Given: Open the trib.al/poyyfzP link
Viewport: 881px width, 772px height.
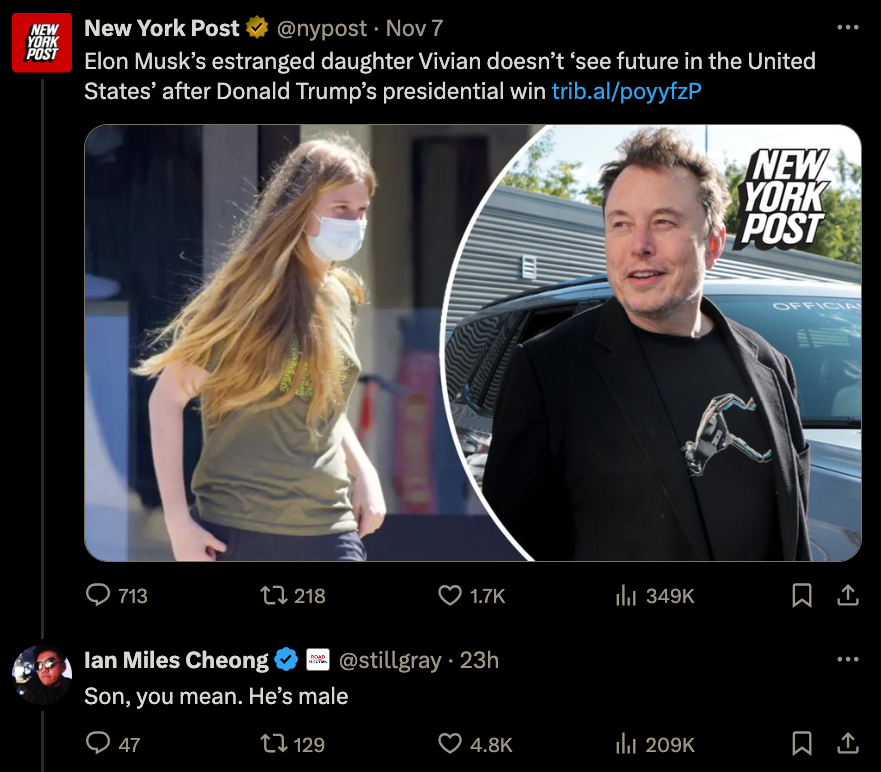Looking at the screenshot, I should coord(626,91).
